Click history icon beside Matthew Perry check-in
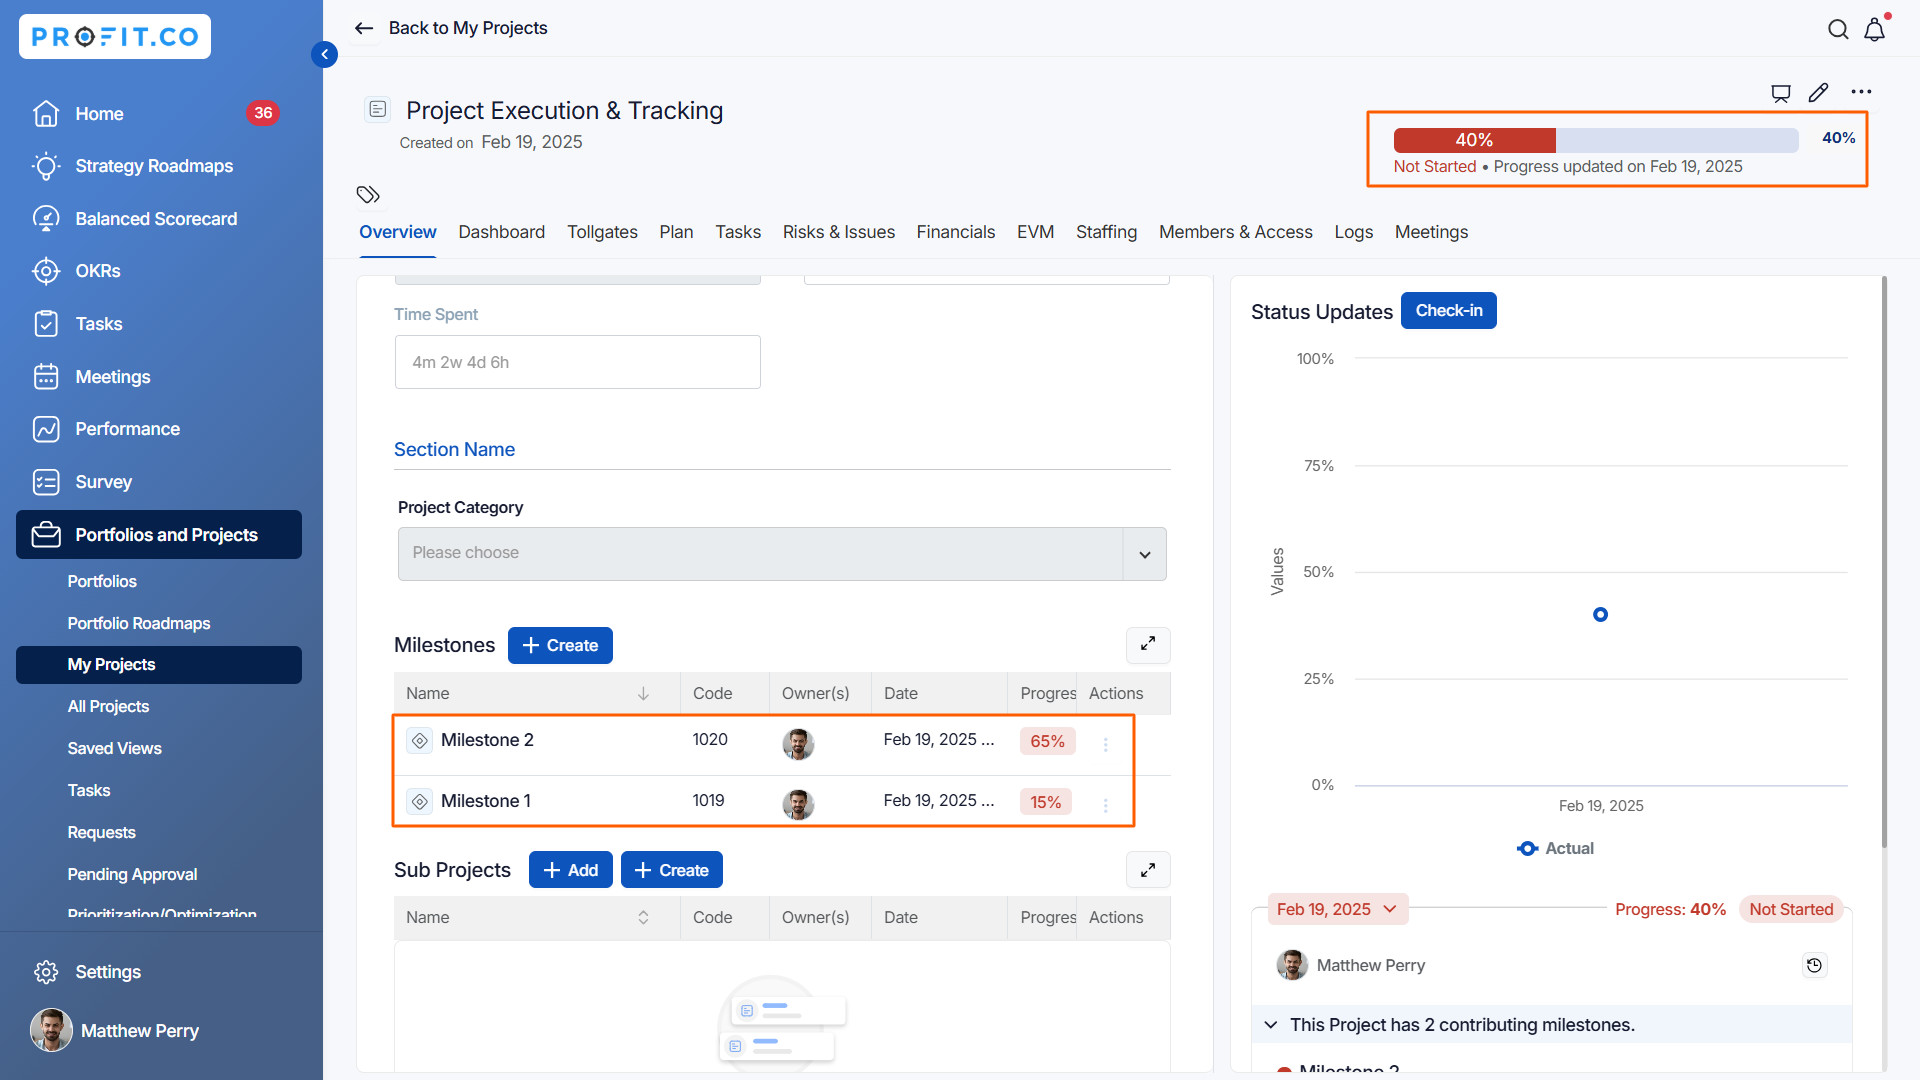 (1814, 965)
